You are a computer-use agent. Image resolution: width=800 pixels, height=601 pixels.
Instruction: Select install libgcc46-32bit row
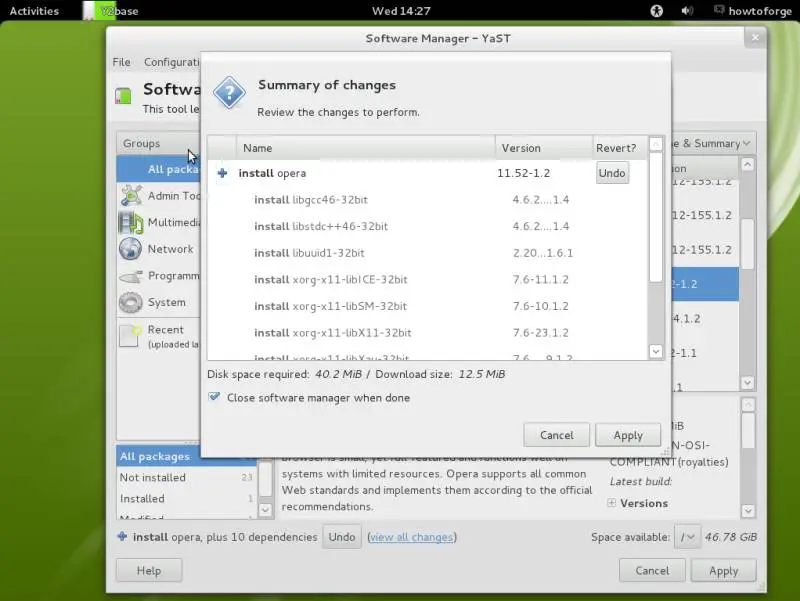(x=428, y=199)
